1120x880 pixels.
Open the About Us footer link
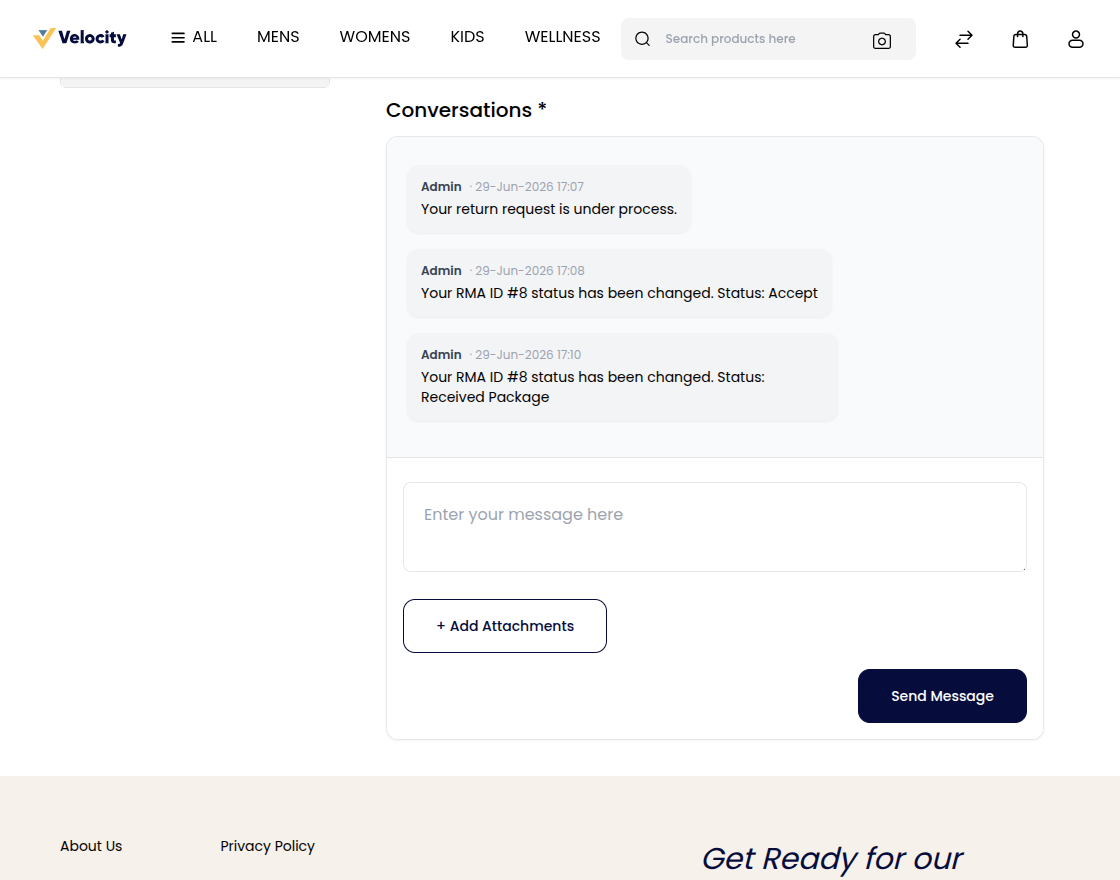click(x=91, y=846)
